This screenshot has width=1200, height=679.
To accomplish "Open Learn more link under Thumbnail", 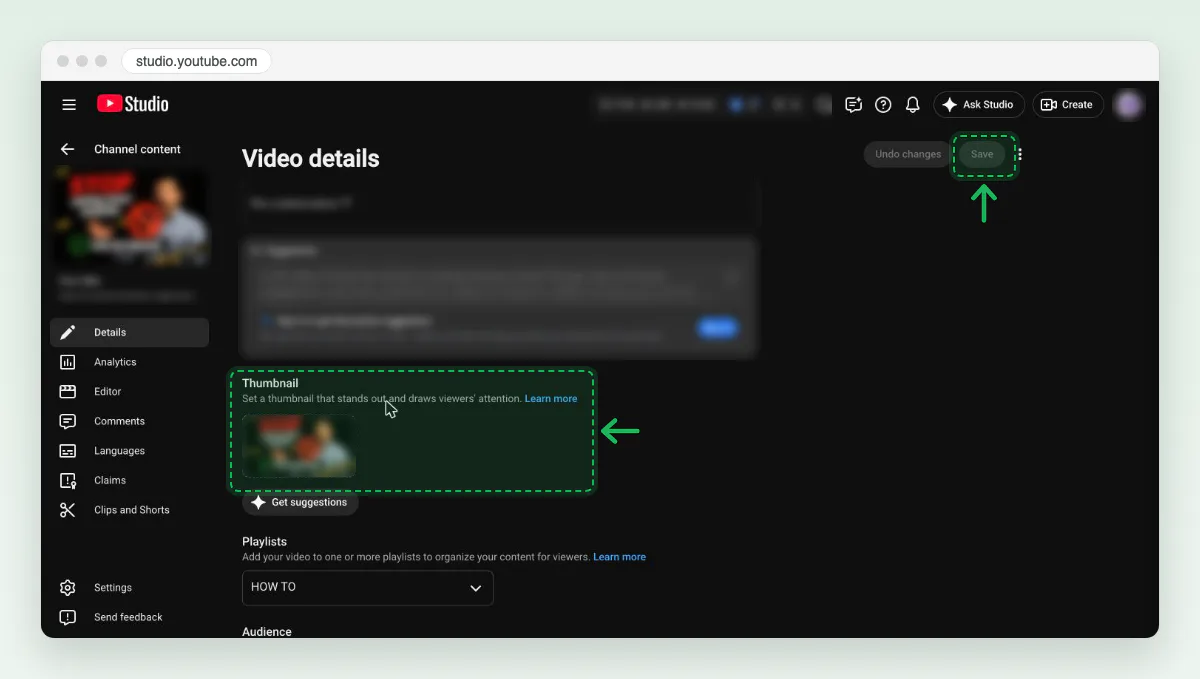I will (x=551, y=399).
